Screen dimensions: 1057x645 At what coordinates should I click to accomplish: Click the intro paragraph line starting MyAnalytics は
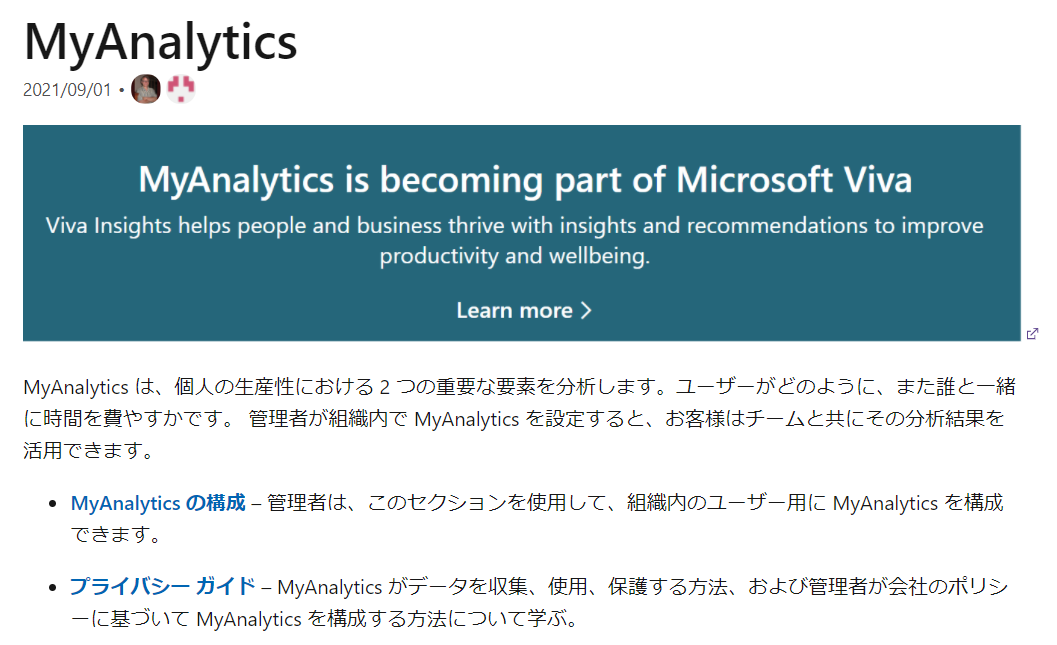point(519,386)
